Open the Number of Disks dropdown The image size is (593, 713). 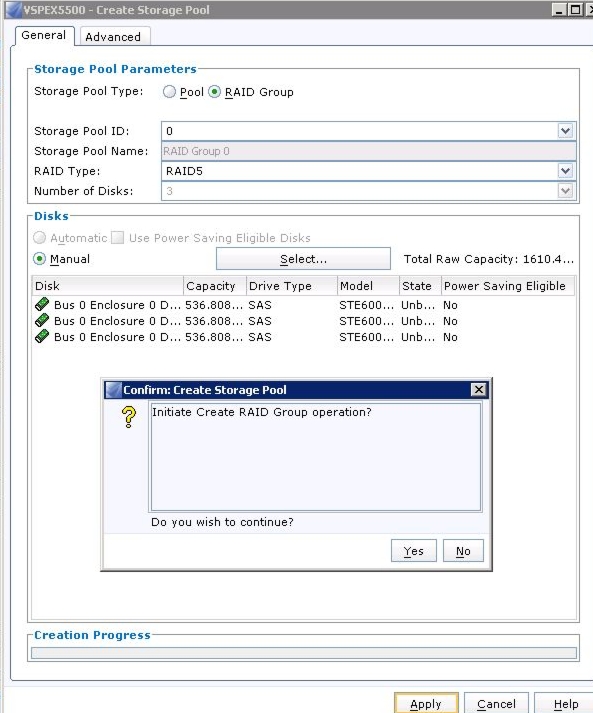pyautogui.click(x=565, y=191)
